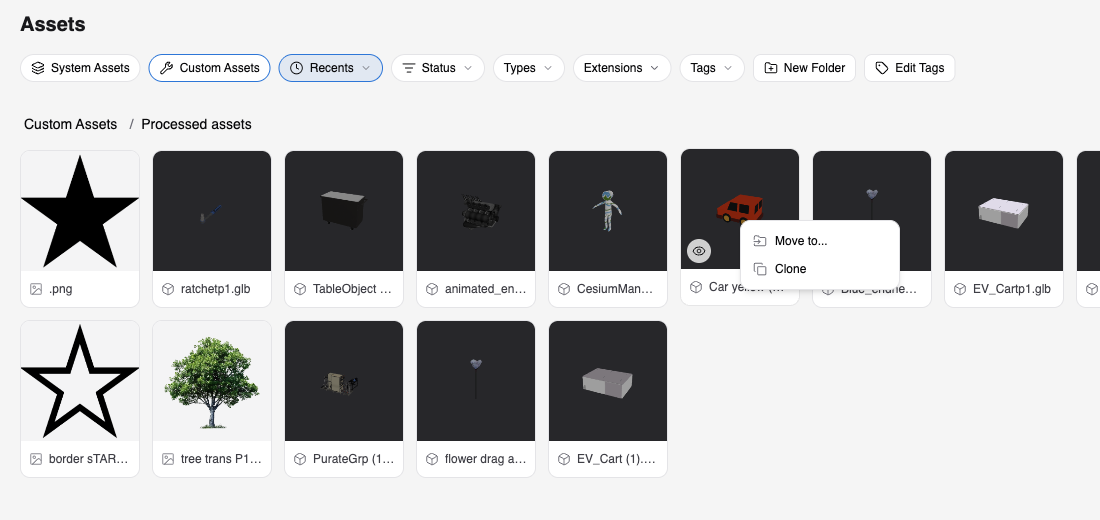Select the EV_Cart (1) thumbnail

coord(608,381)
